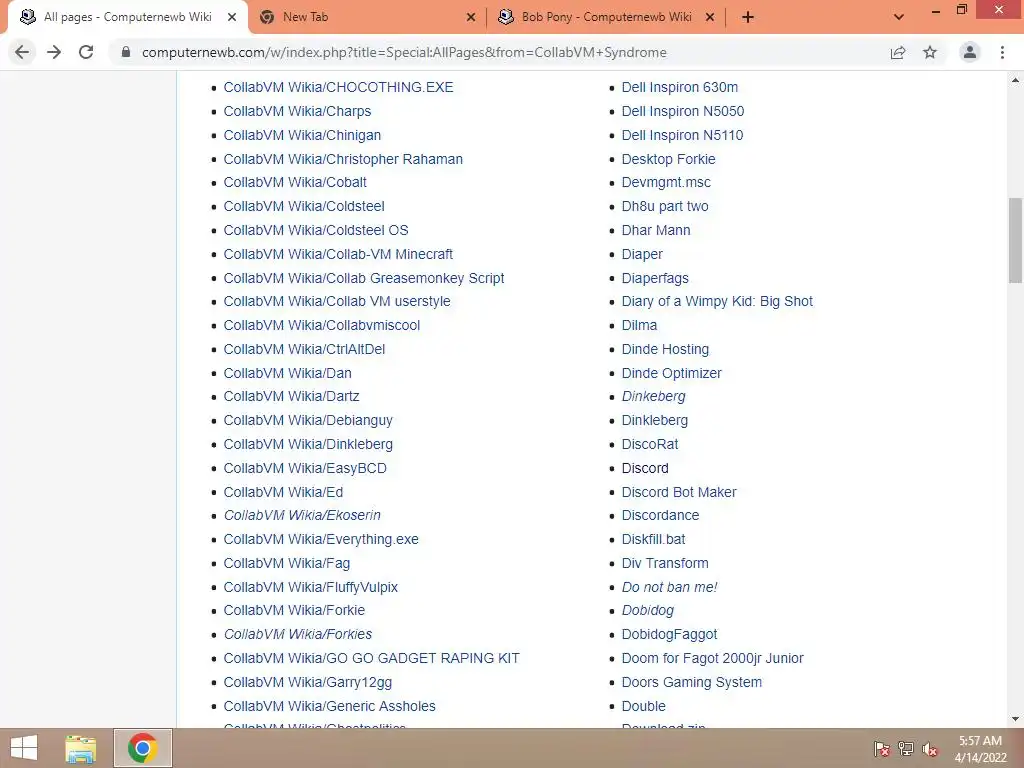Open a new browser tab
The height and width of the screenshot is (768, 1024).
[x=748, y=17]
